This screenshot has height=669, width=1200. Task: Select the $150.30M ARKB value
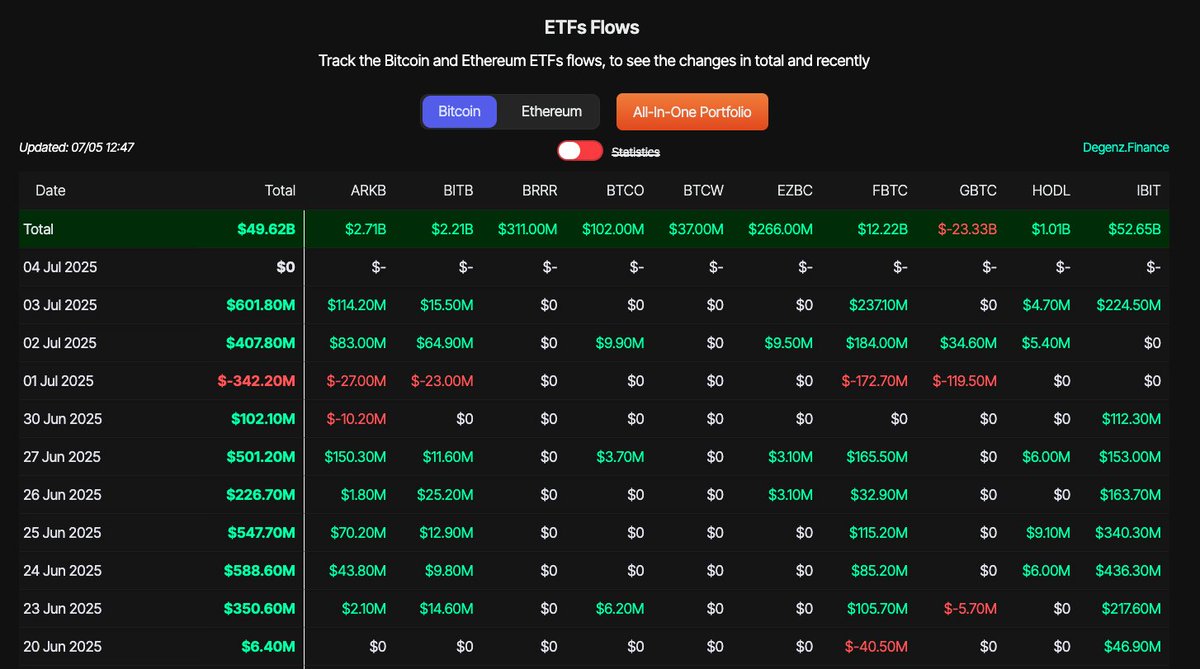click(x=356, y=457)
